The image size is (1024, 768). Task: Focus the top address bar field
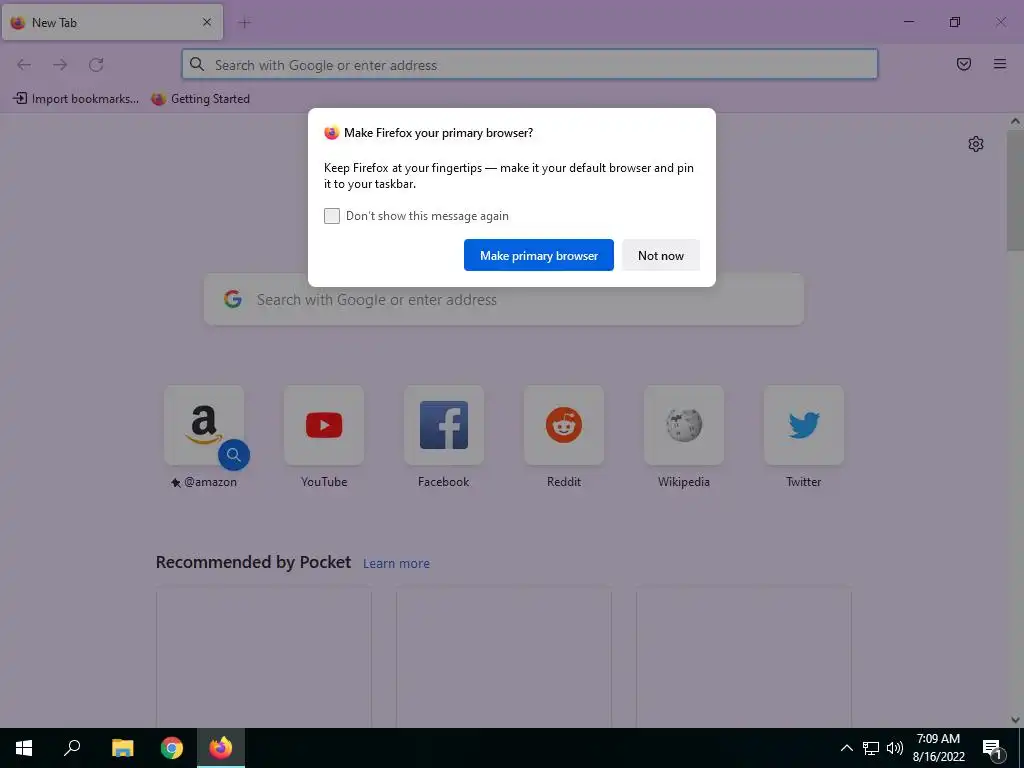click(530, 64)
